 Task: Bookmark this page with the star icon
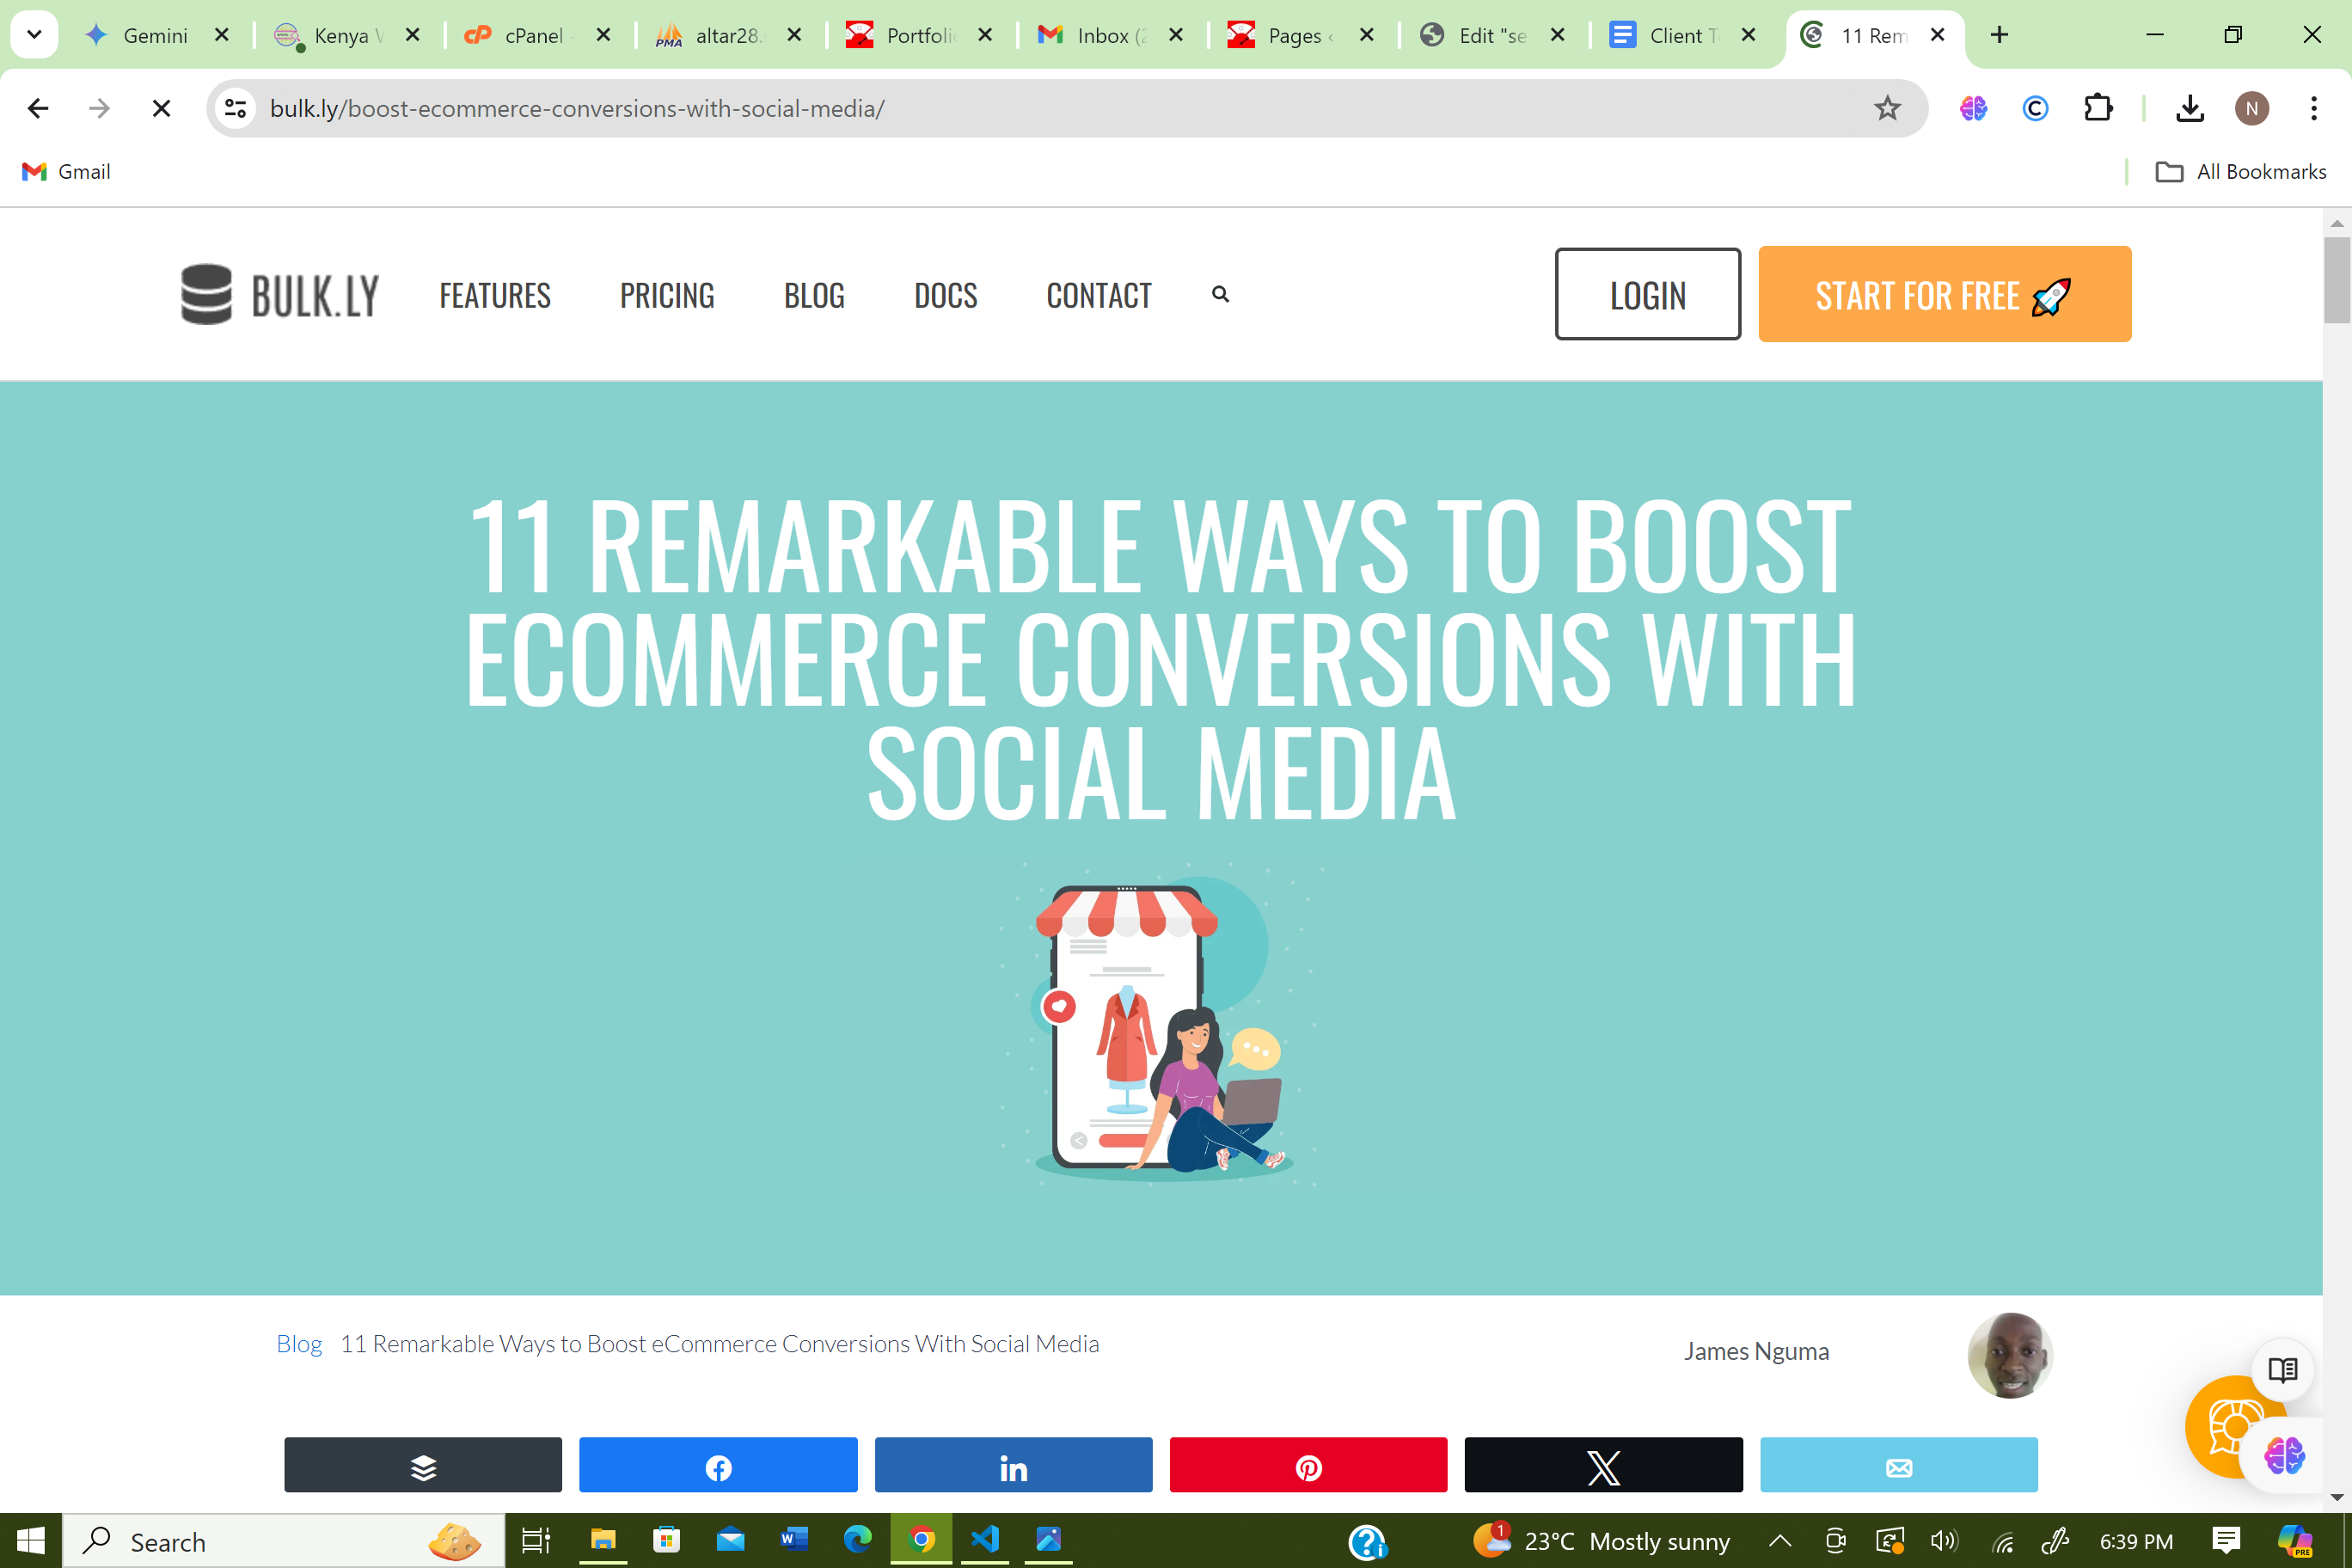pyautogui.click(x=1887, y=108)
